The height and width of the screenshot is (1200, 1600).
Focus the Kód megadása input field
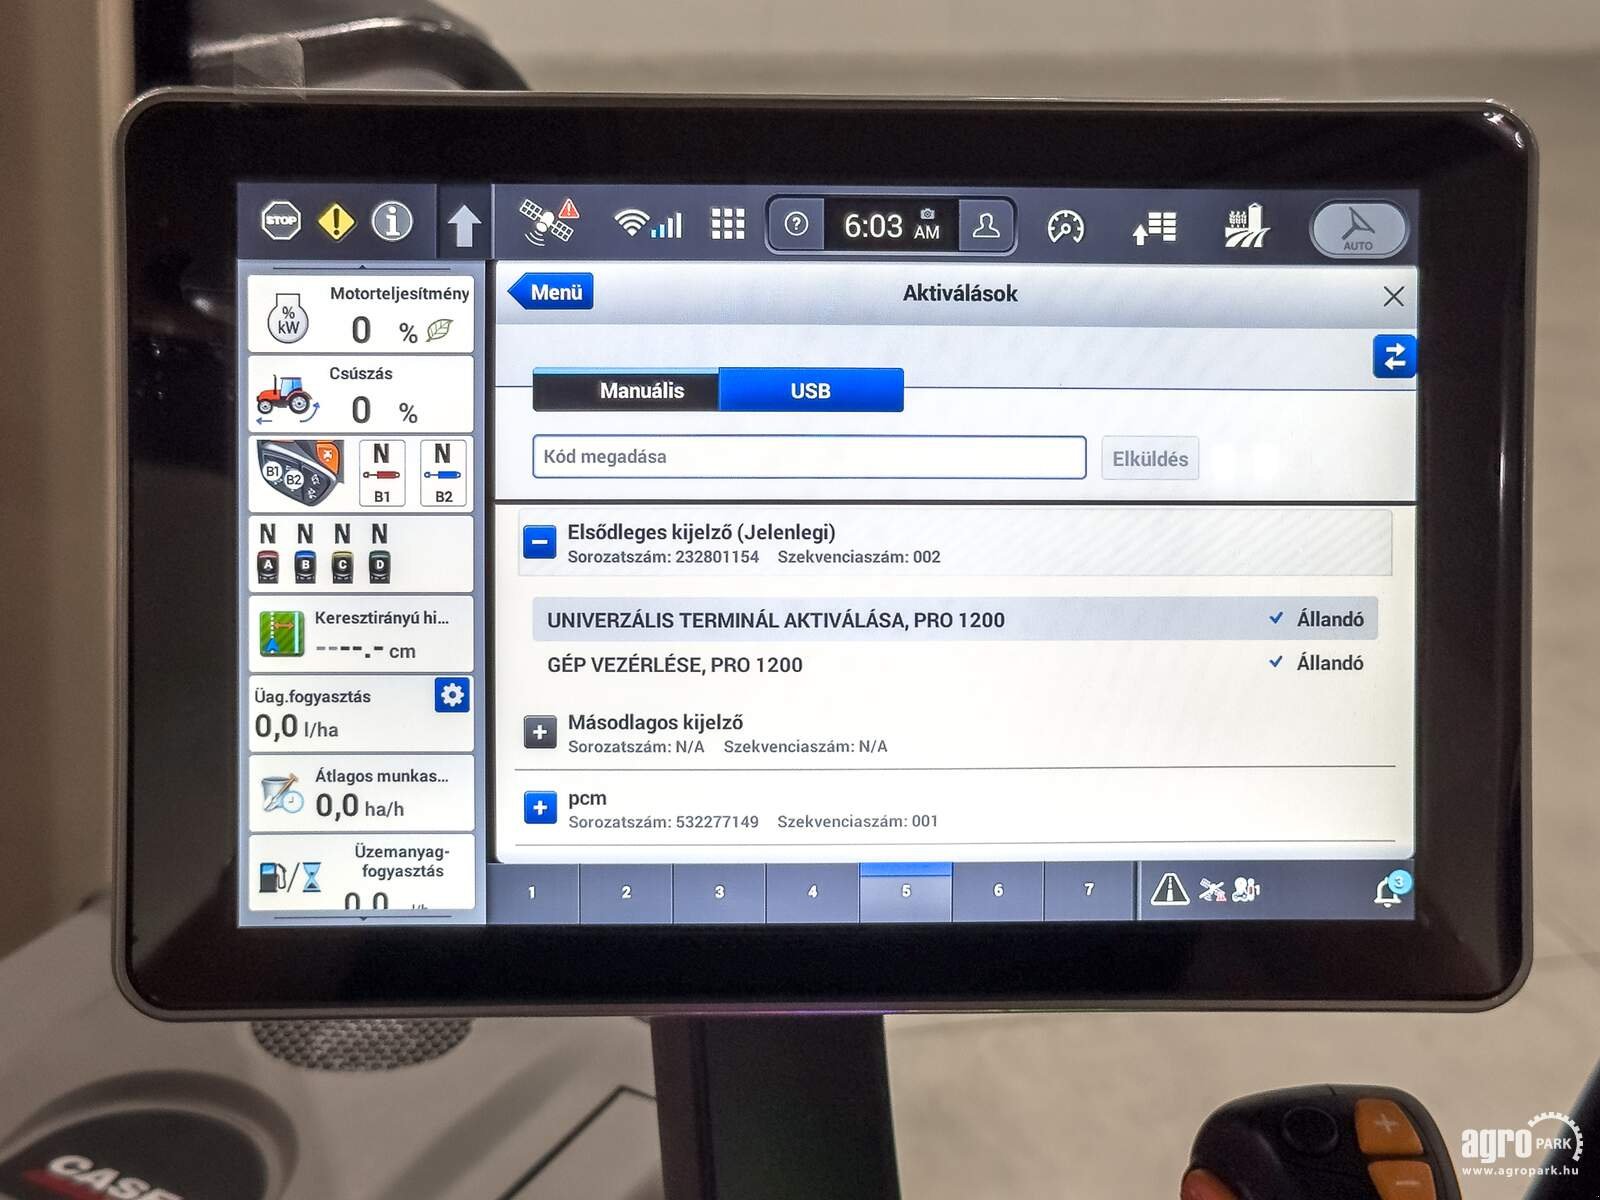pyautogui.click(x=809, y=457)
